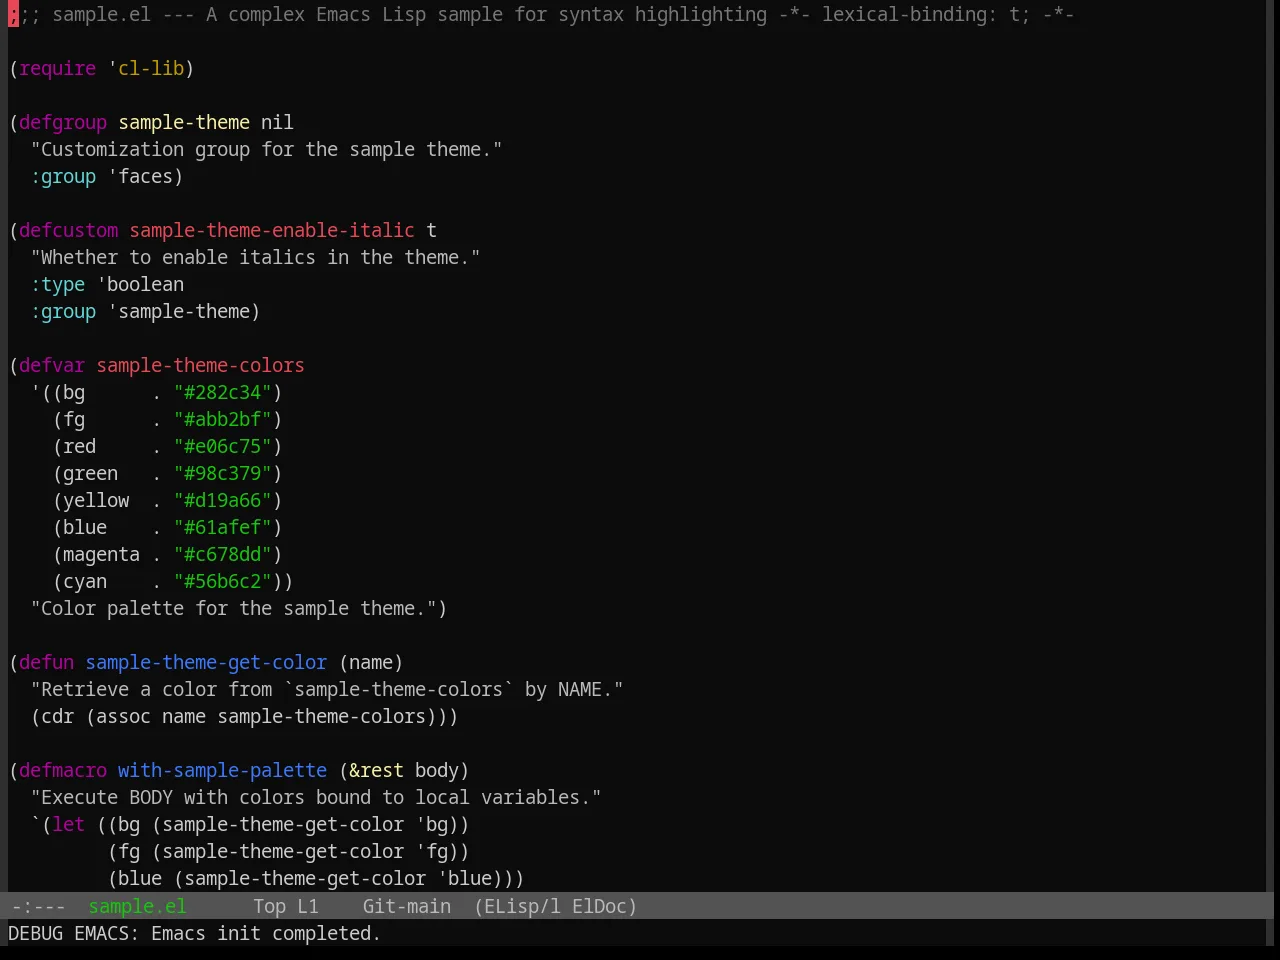Click the 'blue quoted symbol on last line
The height and width of the screenshot is (960, 1280).
tap(465, 878)
